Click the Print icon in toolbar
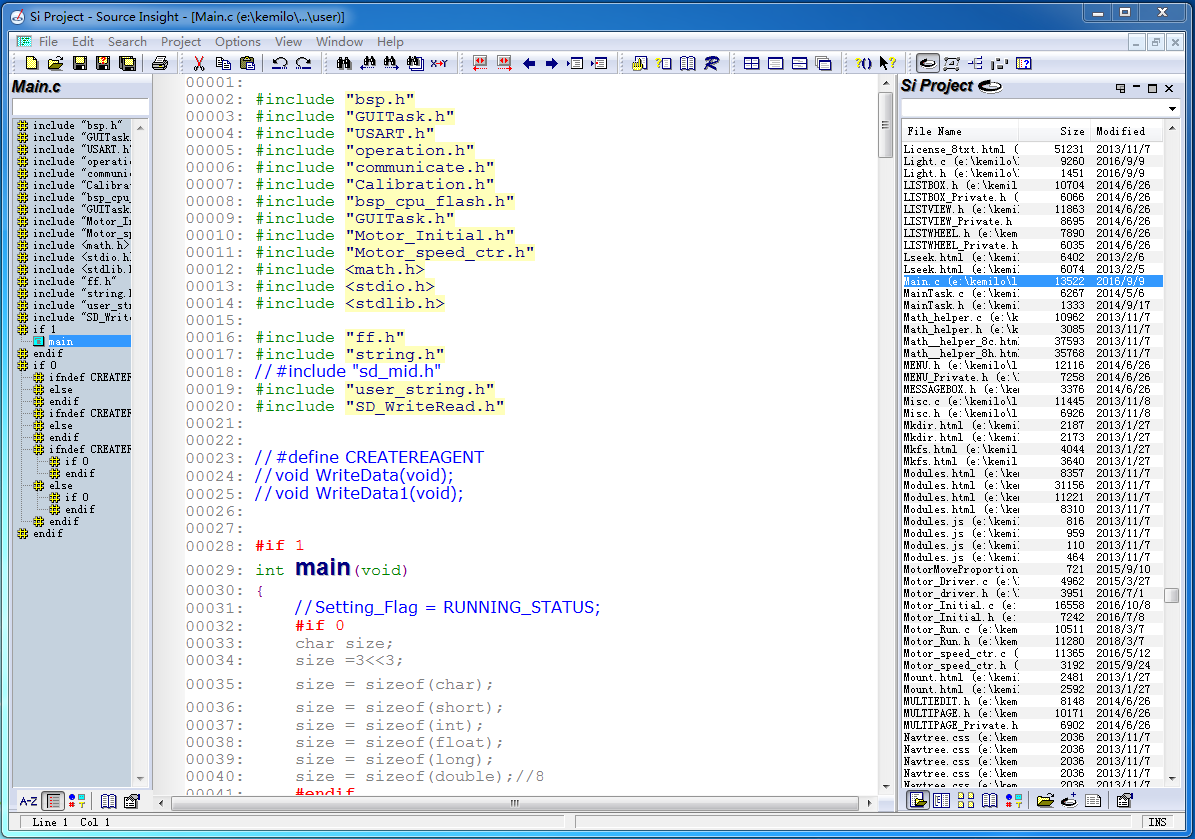This screenshot has width=1195, height=839. [x=160, y=64]
